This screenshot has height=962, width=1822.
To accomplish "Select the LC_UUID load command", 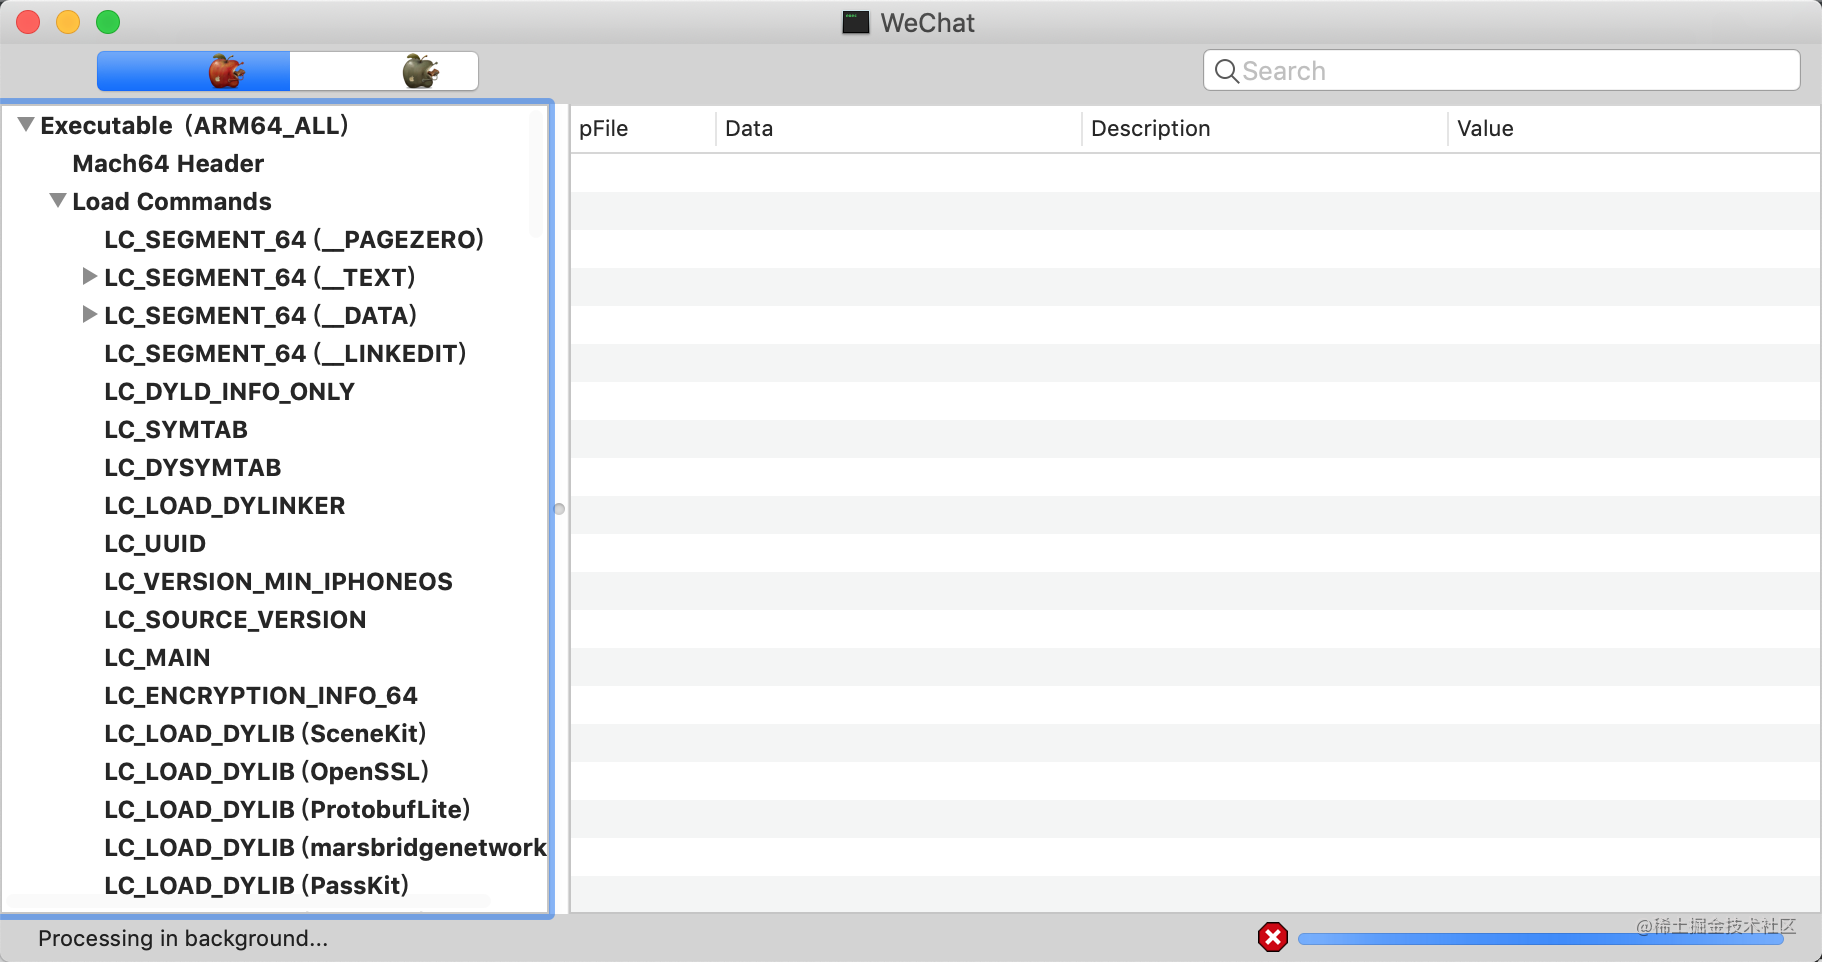I will [x=155, y=543].
